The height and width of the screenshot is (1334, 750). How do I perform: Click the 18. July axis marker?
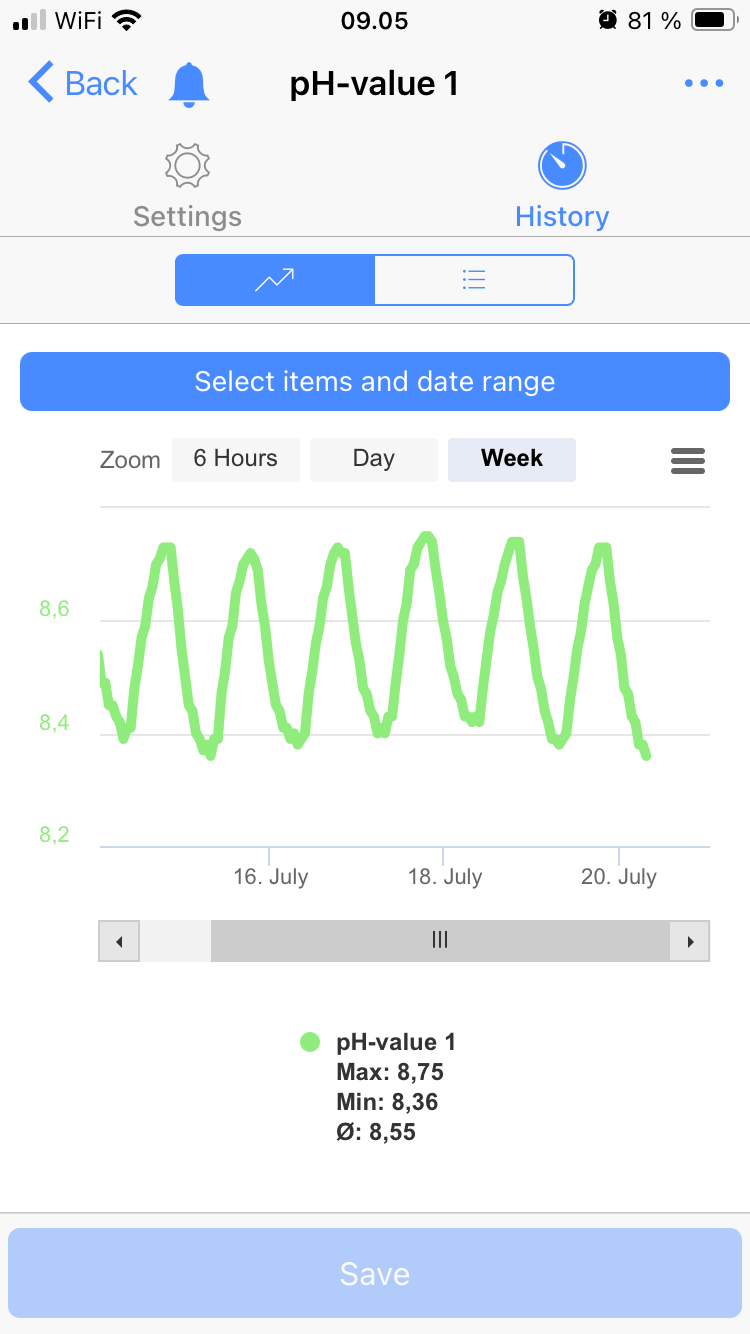(x=444, y=877)
